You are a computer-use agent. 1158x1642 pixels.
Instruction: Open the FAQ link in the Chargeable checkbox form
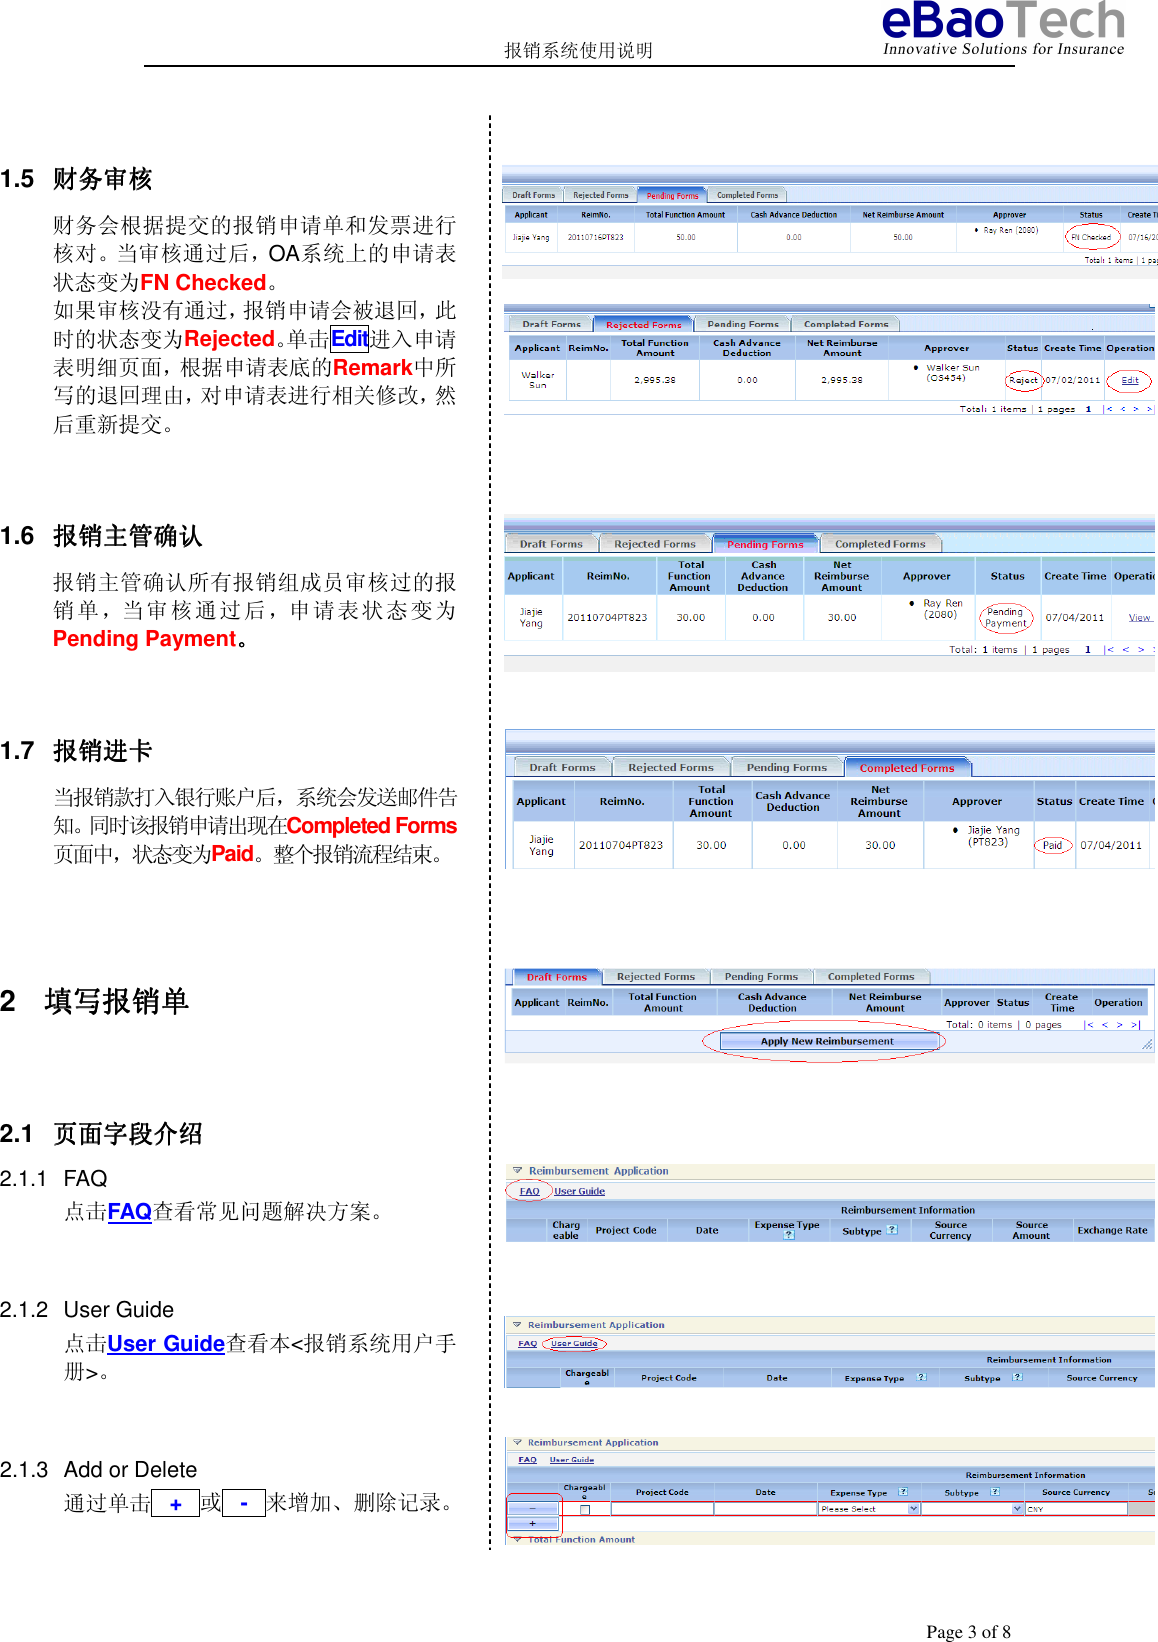pyautogui.click(x=527, y=1459)
